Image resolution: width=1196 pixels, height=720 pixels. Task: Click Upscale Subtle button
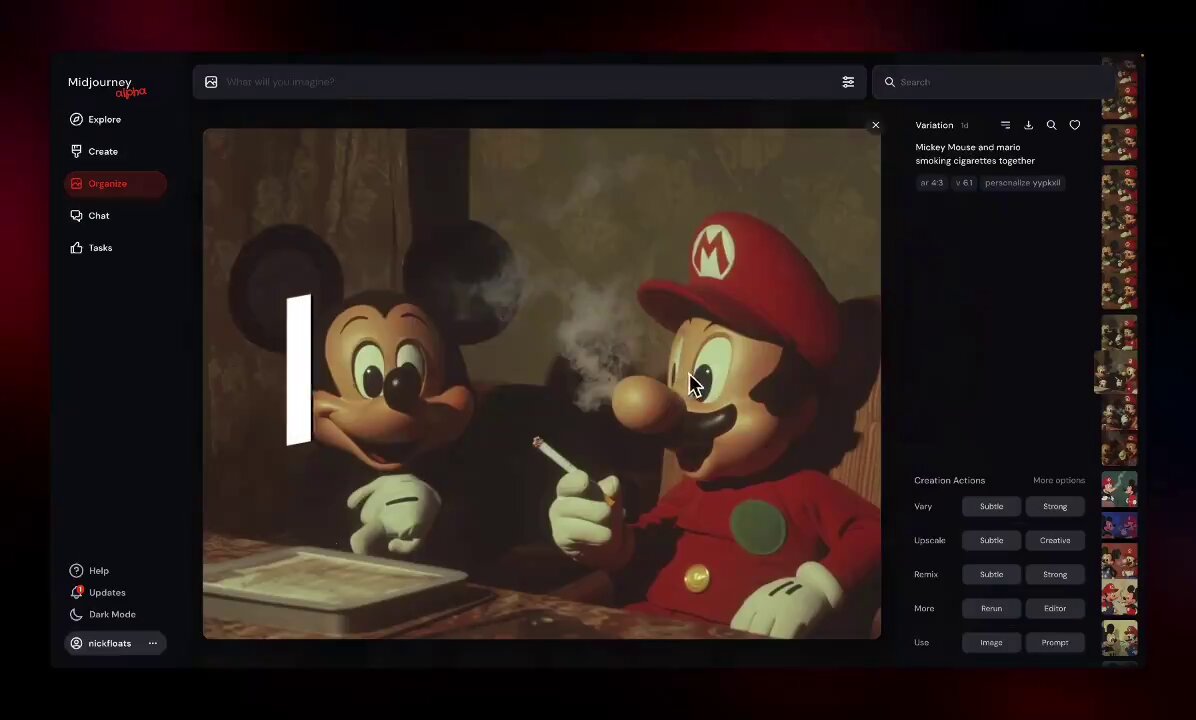point(992,540)
